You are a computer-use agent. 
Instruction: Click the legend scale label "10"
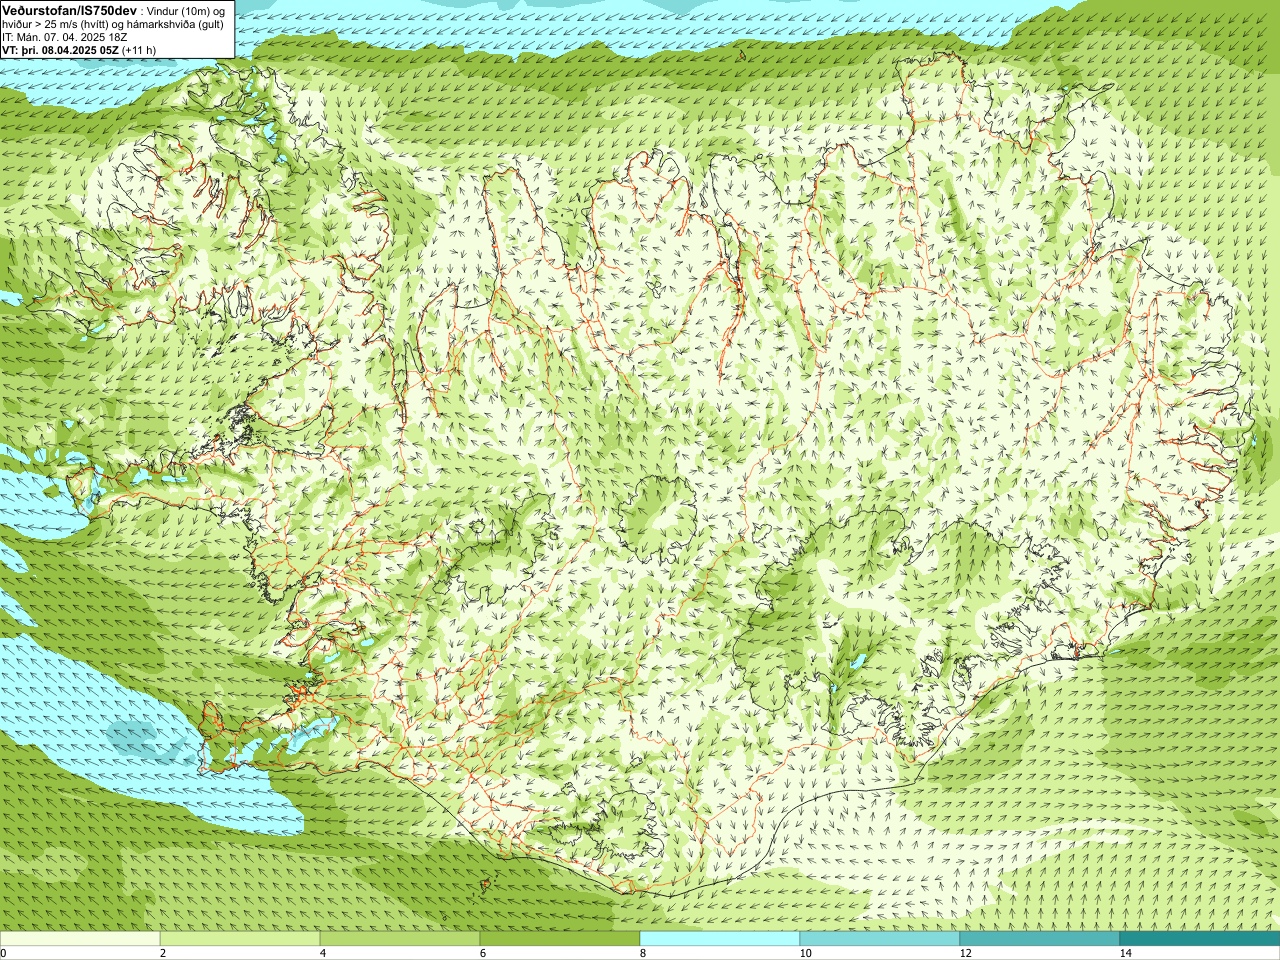[805, 953]
